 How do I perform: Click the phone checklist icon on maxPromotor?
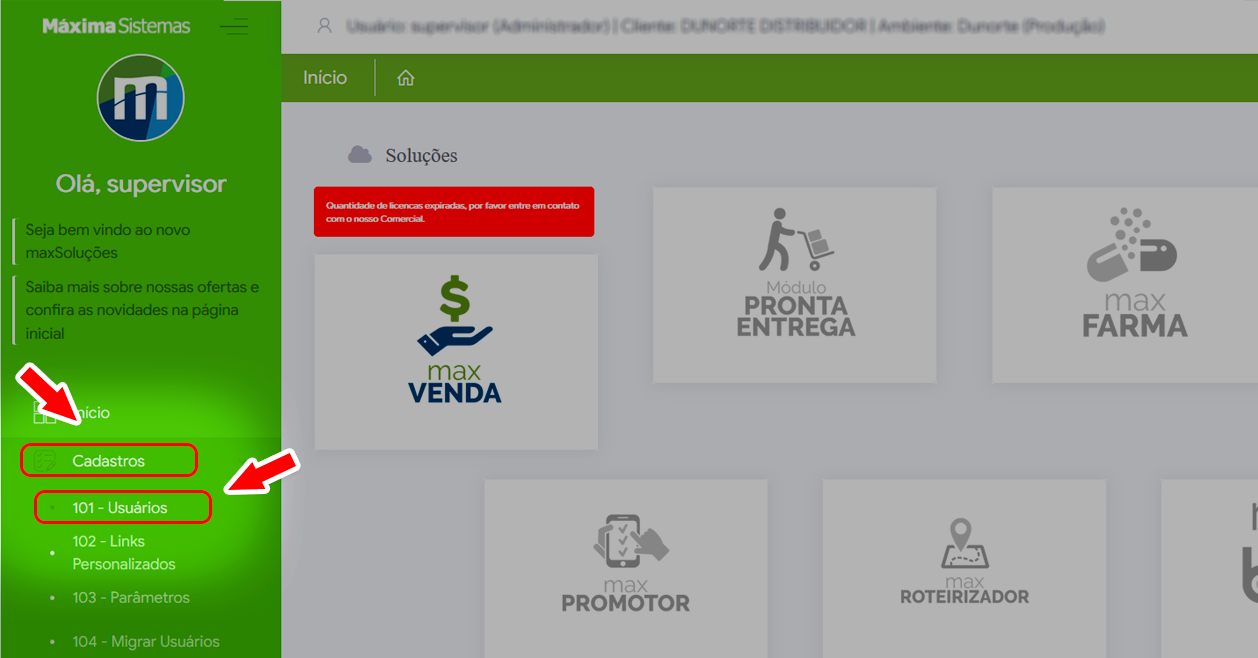pos(630,543)
